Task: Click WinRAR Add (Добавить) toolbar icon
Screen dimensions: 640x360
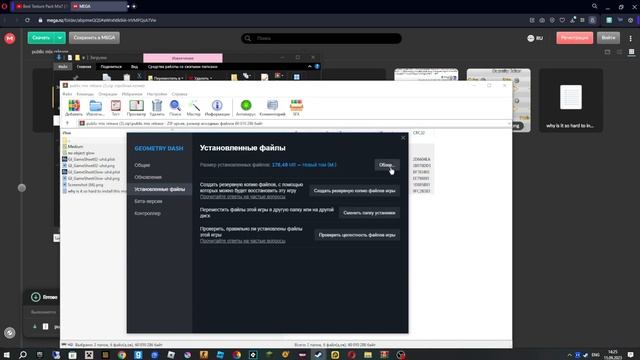Action: tap(73, 108)
